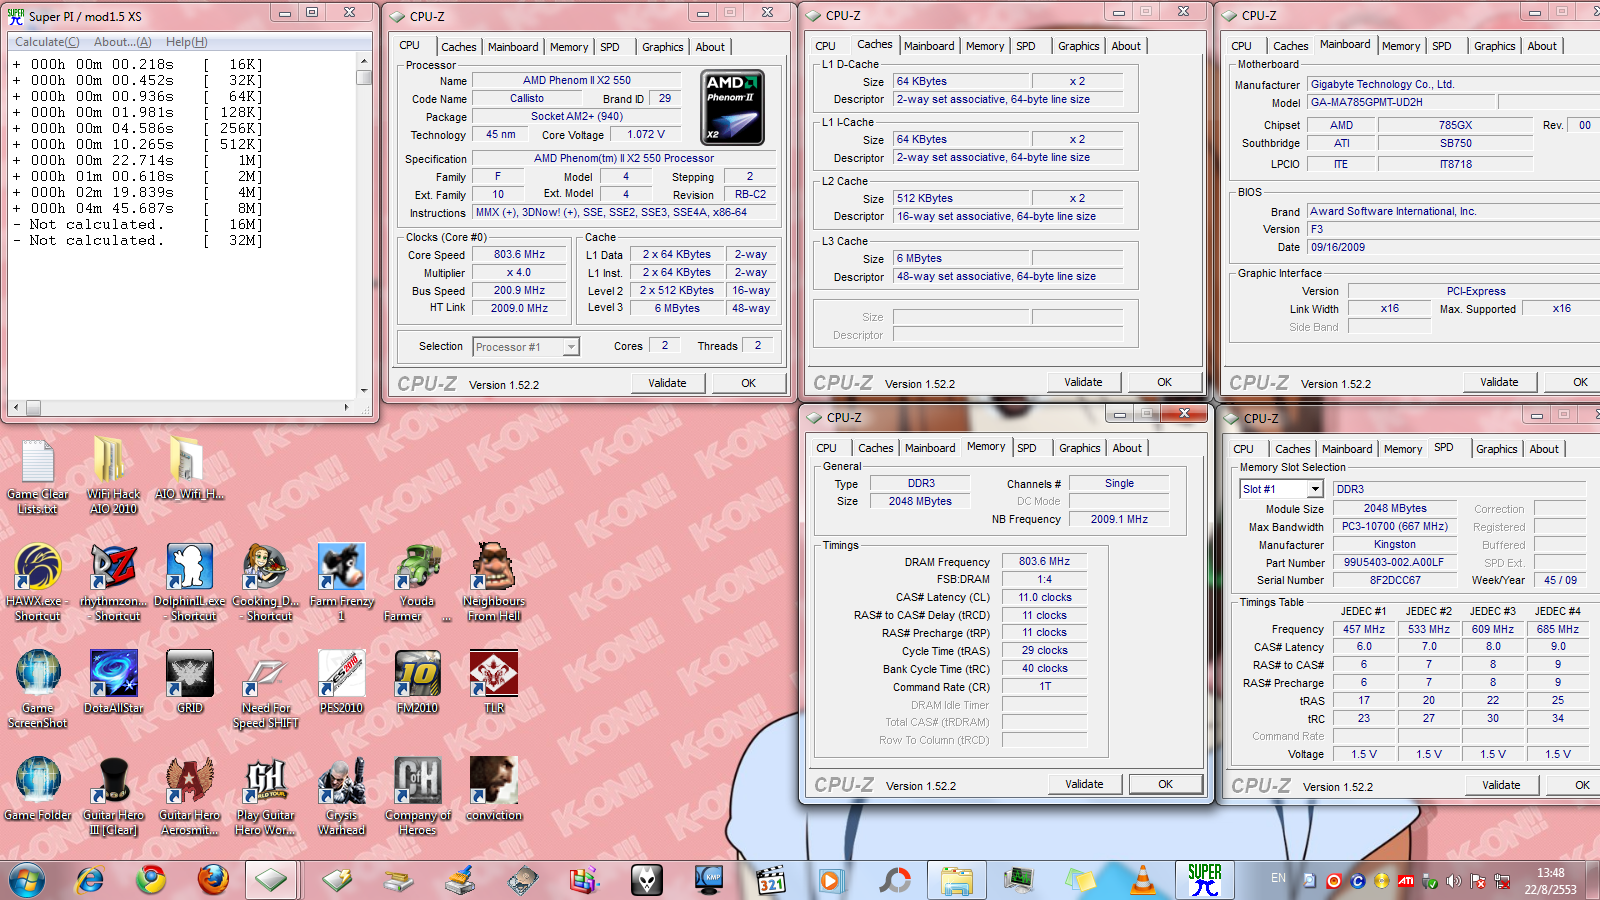This screenshot has height=900, width=1600.
Task: Click Validate in the CPU-Z SPD window
Action: click(1500, 785)
